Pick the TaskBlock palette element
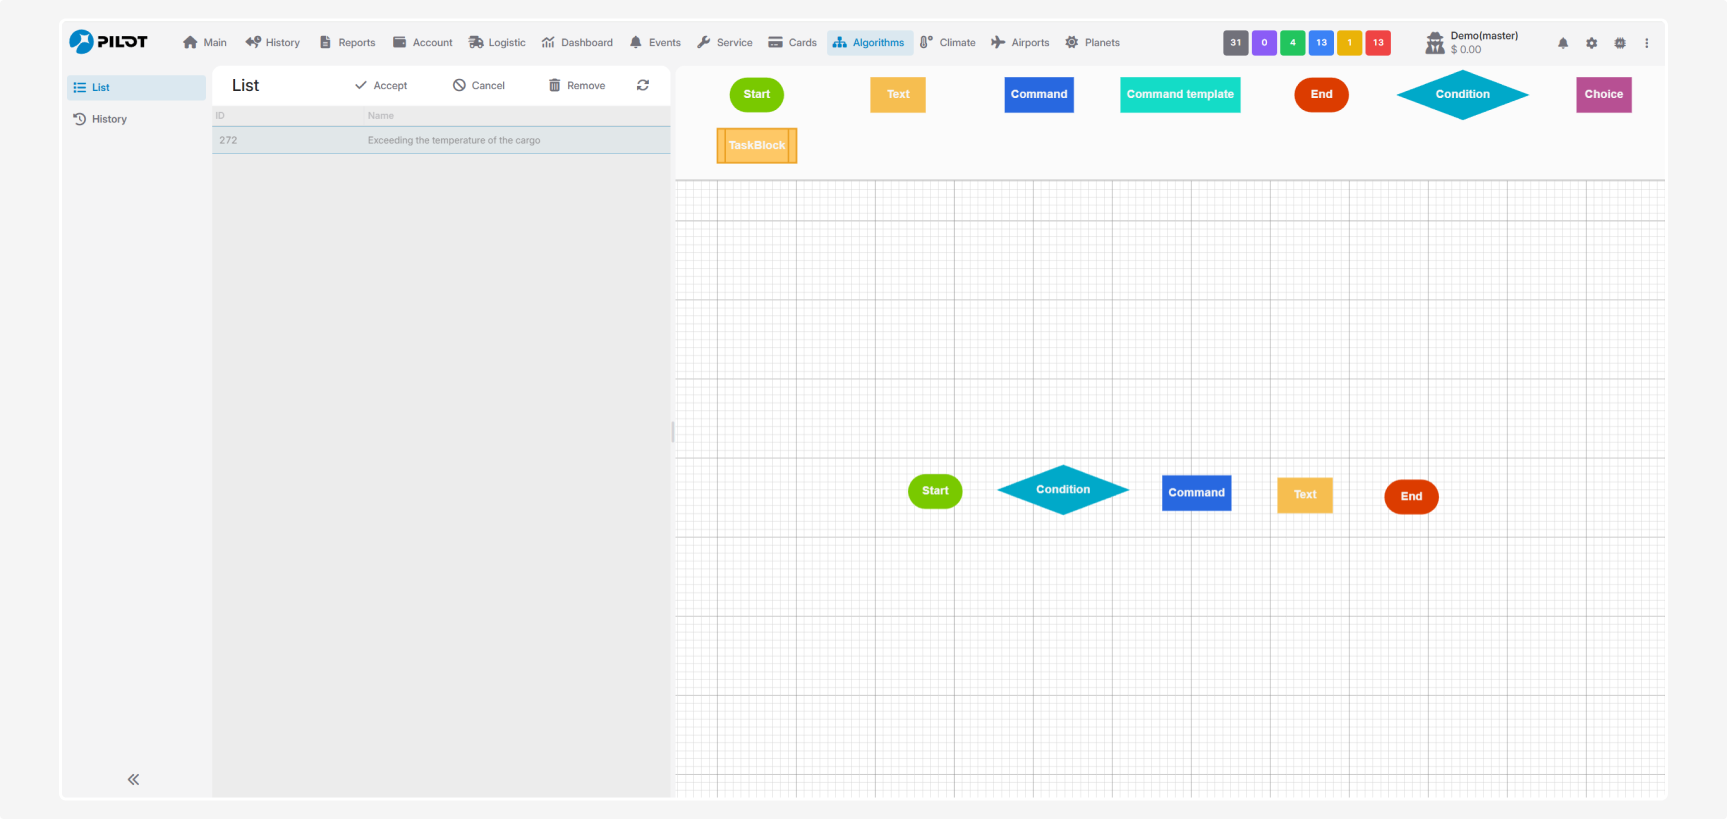The image size is (1727, 819). click(757, 146)
